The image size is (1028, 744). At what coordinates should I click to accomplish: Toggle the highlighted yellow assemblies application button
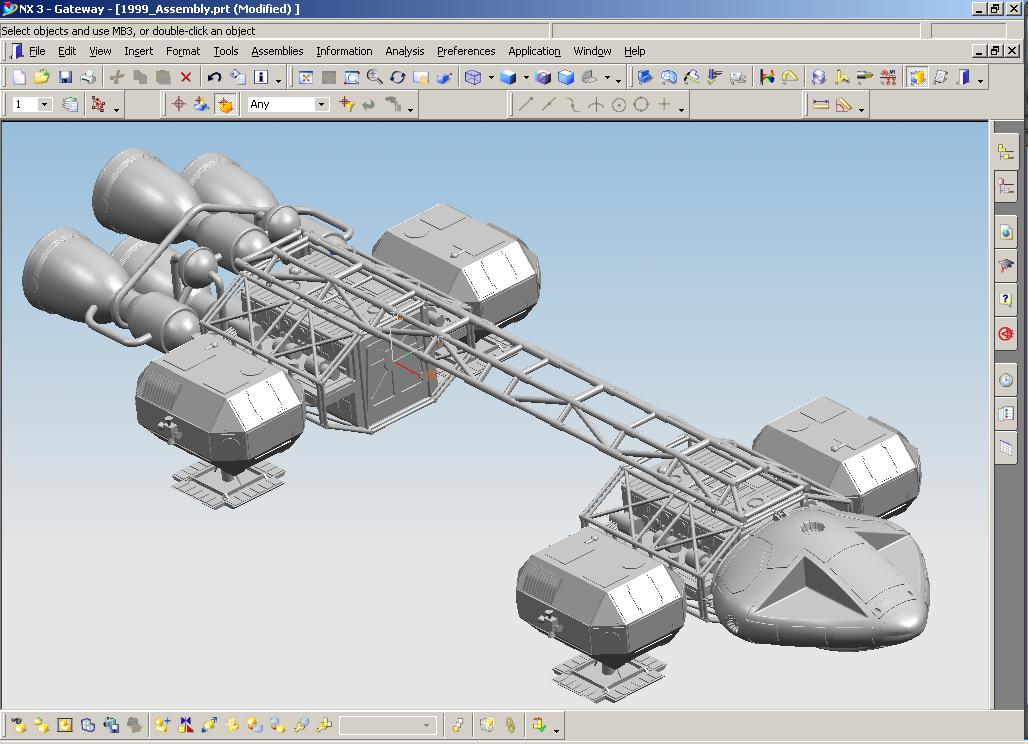916,77
